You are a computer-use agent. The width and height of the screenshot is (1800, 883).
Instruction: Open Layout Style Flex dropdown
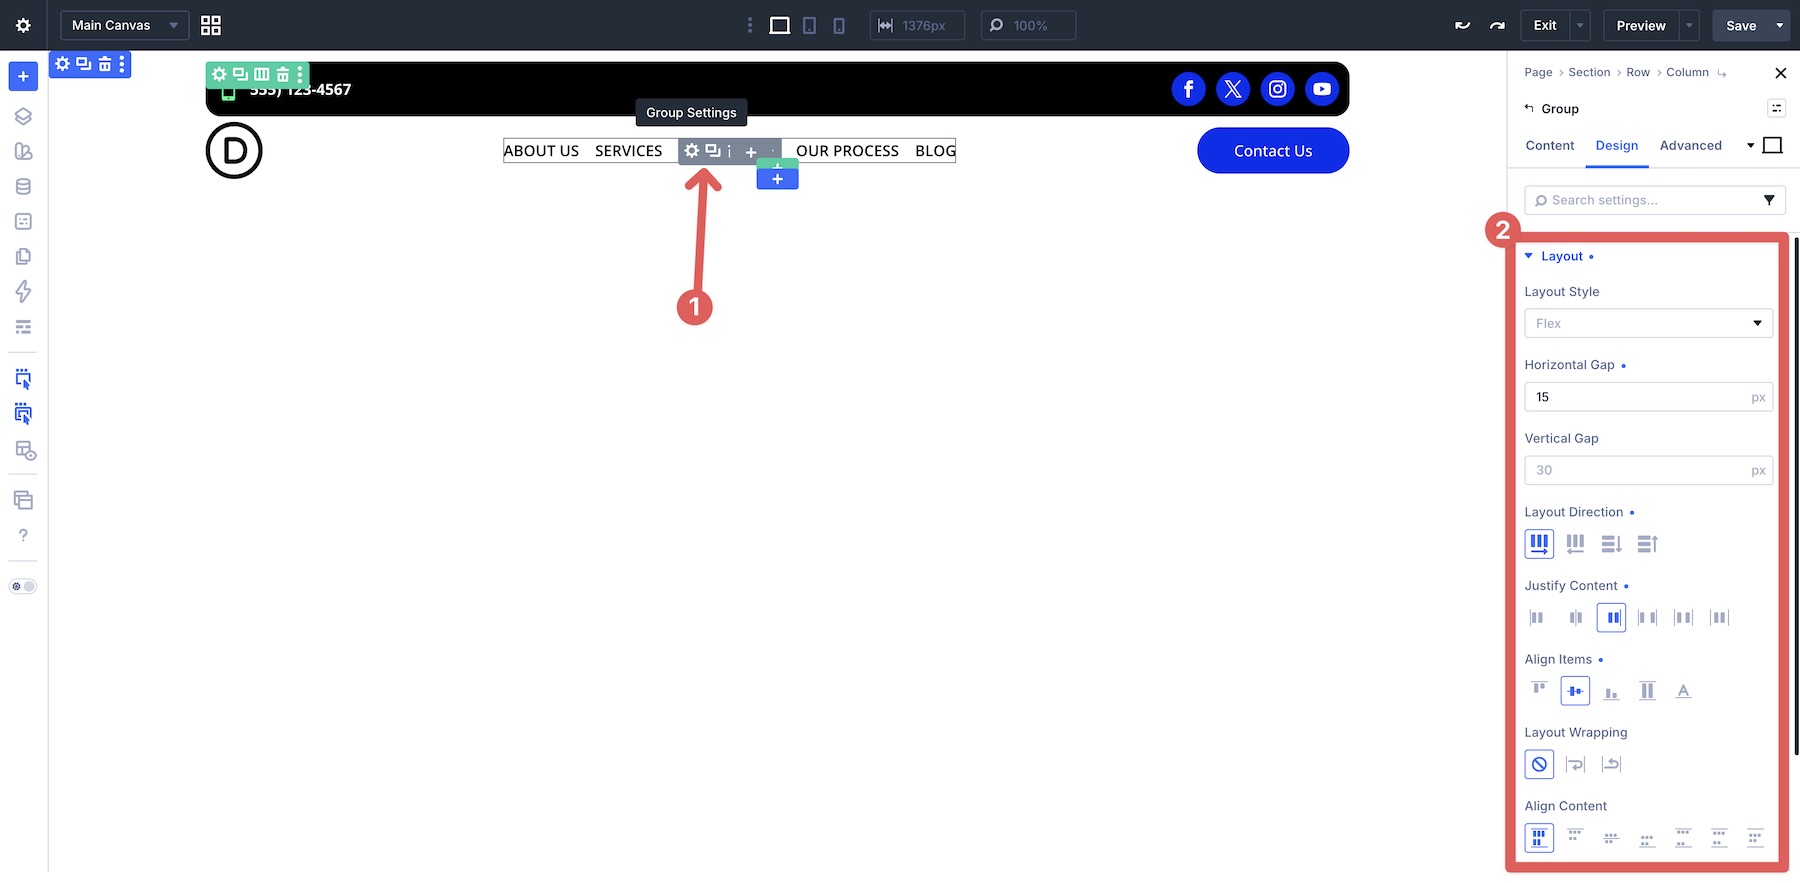point(1648,323)
